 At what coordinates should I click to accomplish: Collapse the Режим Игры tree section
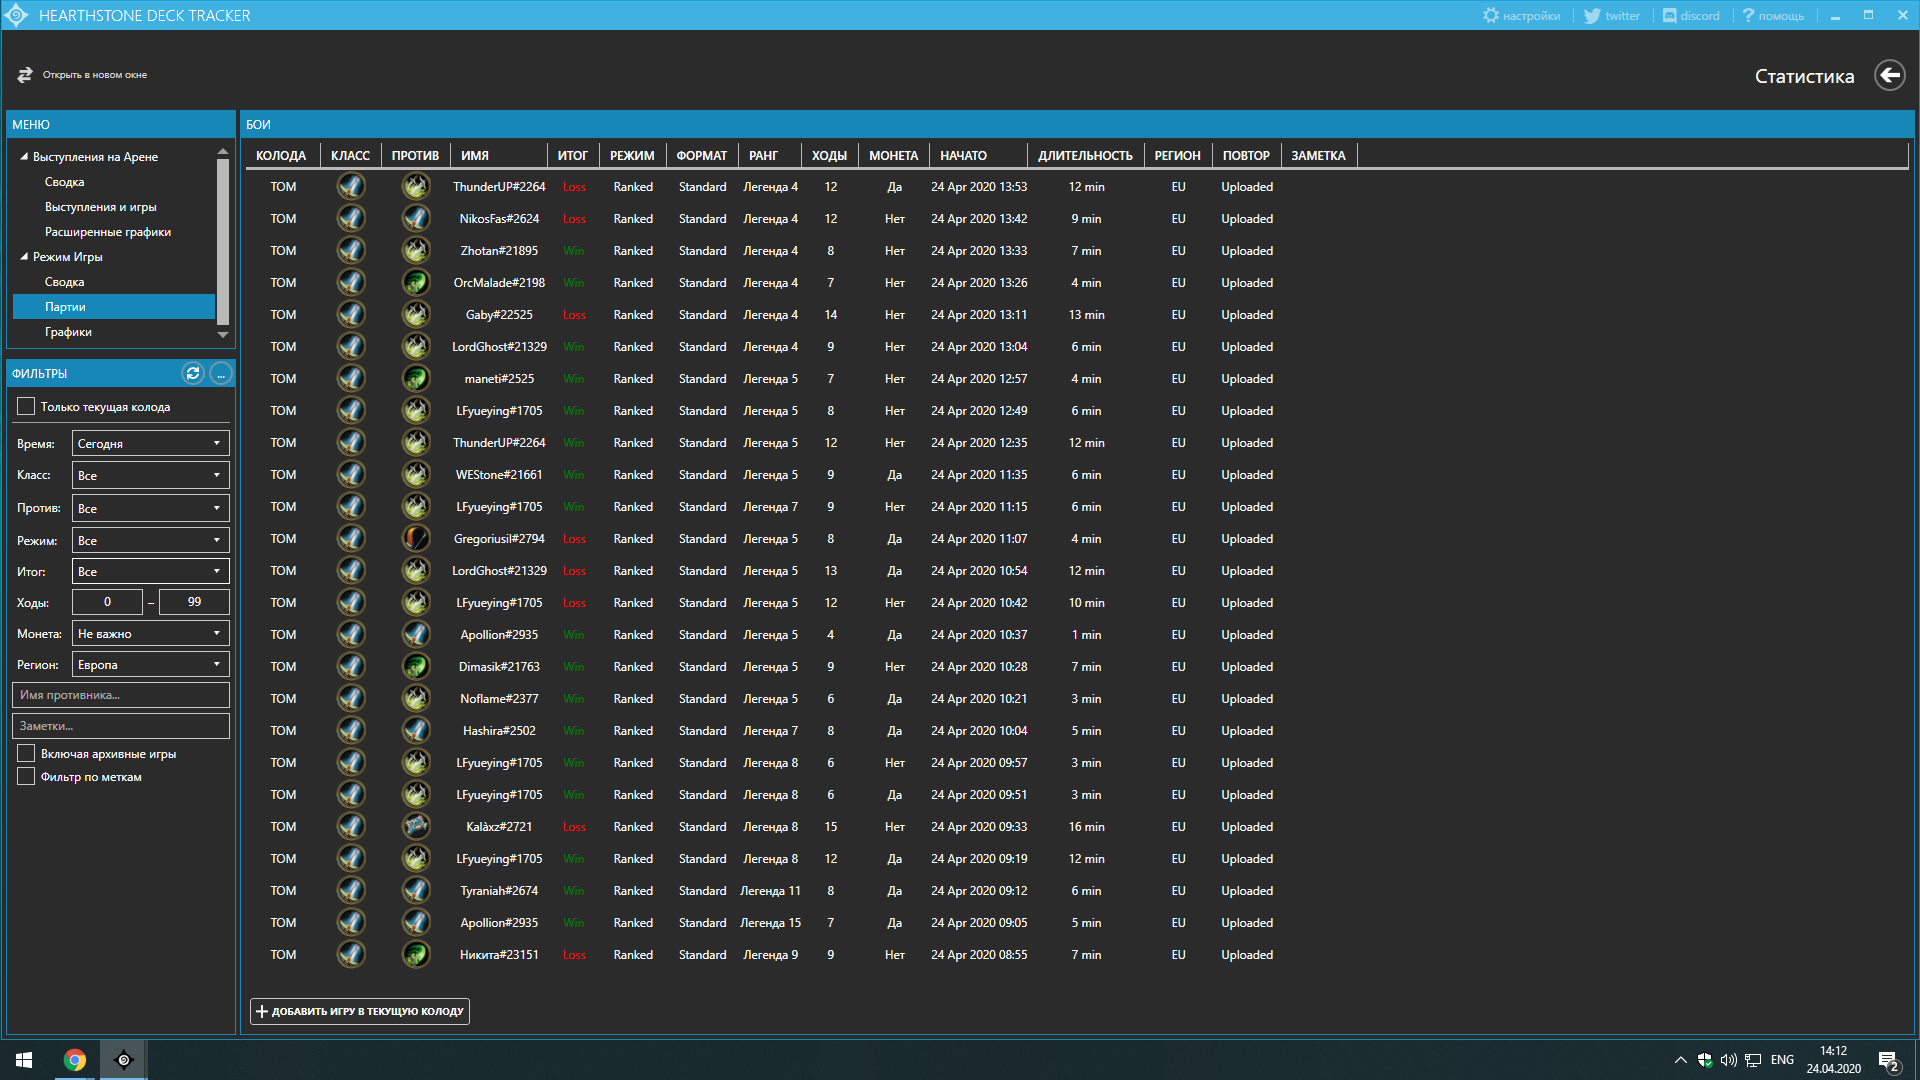point(24,257)
